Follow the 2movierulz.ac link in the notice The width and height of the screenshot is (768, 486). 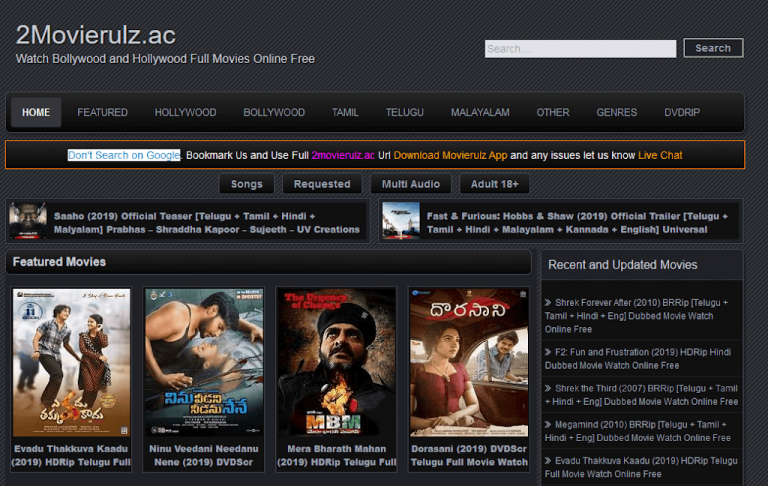(x=343, y=155)
